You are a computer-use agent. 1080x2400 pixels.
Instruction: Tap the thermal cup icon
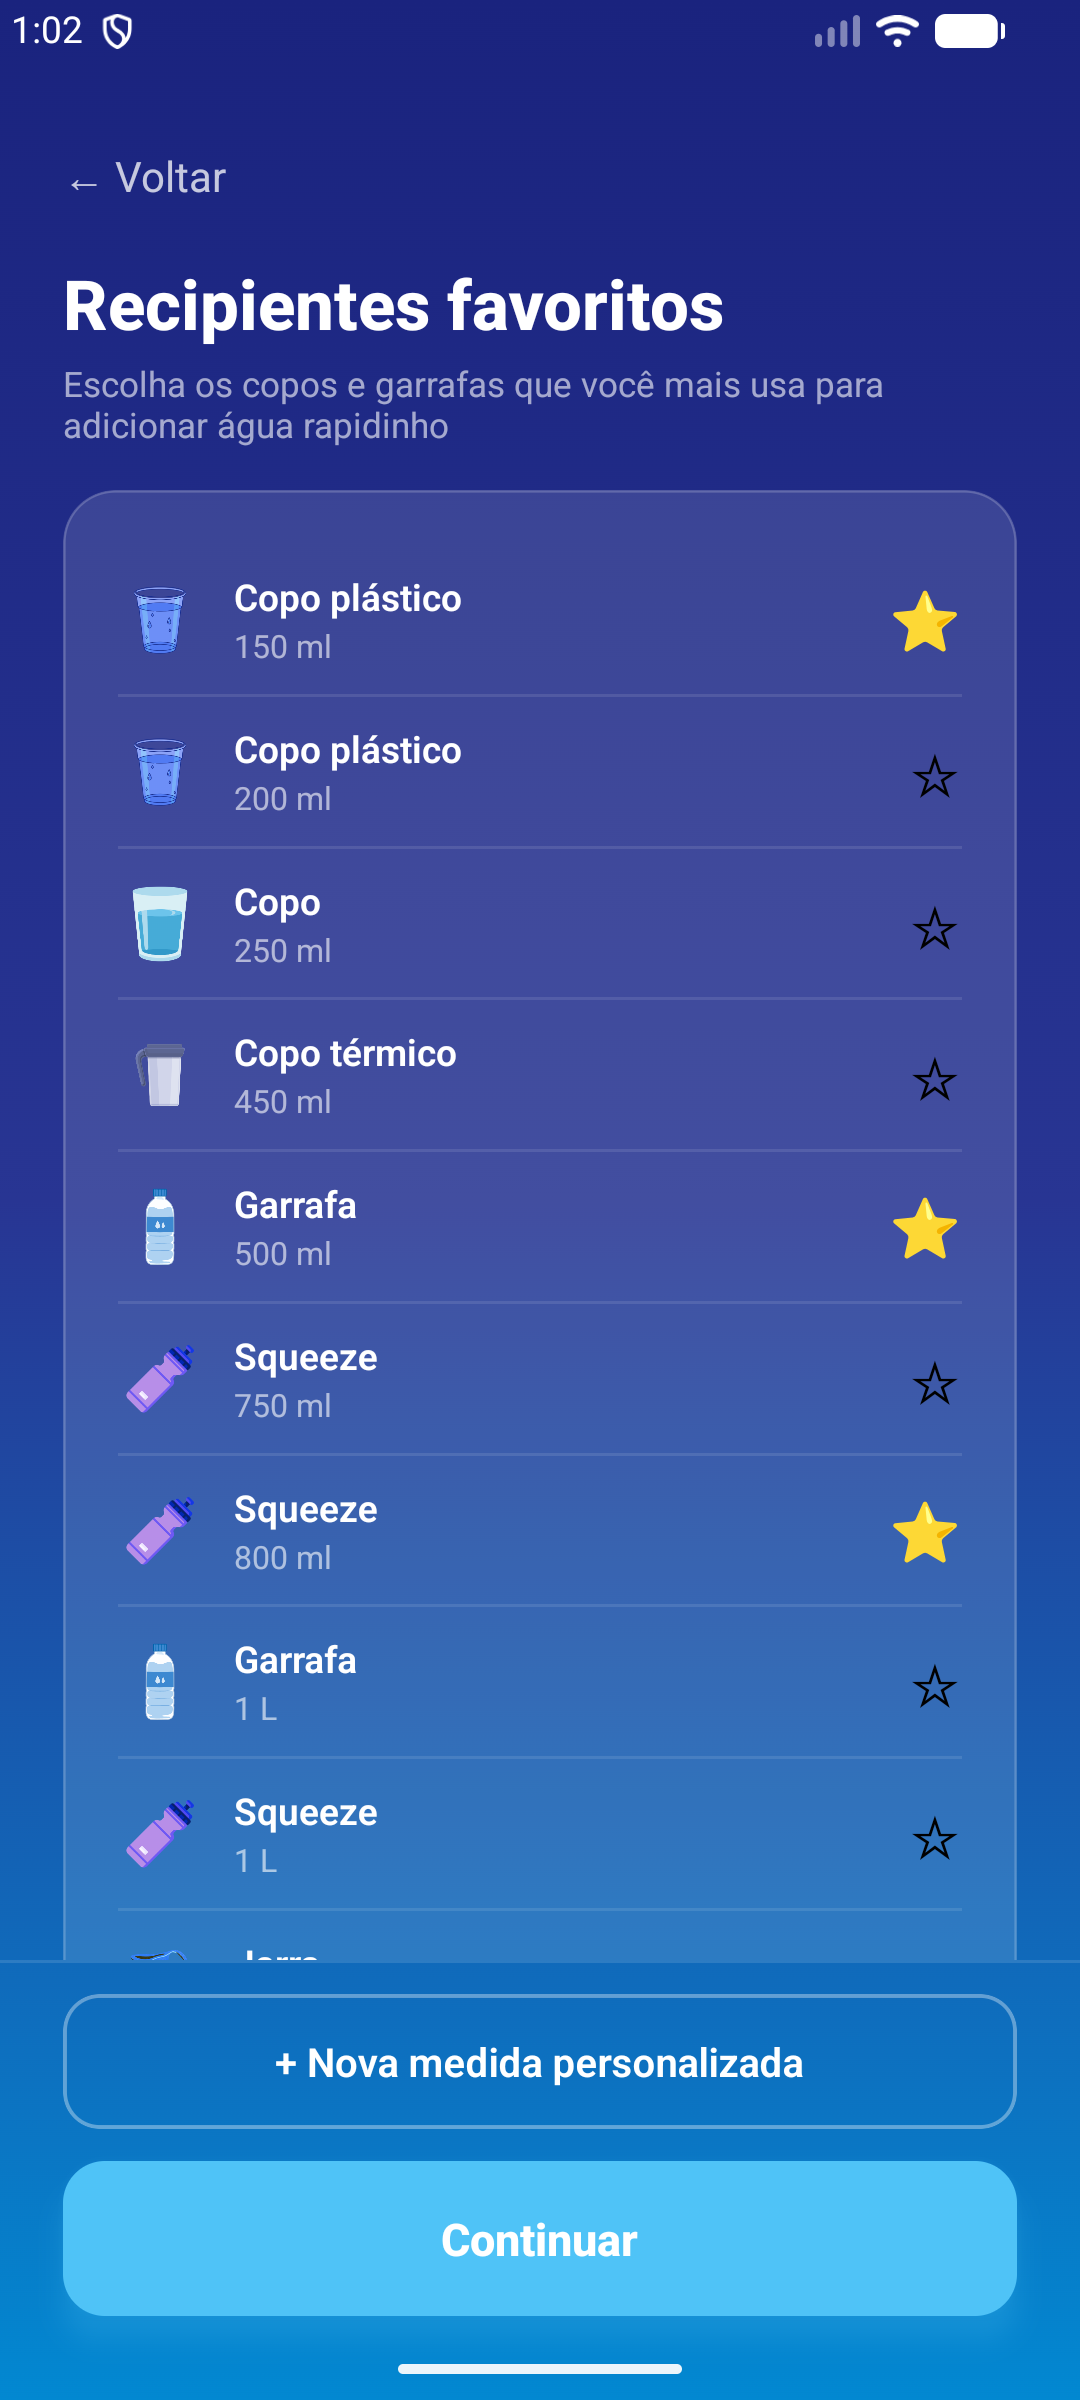click(160, 1076)
